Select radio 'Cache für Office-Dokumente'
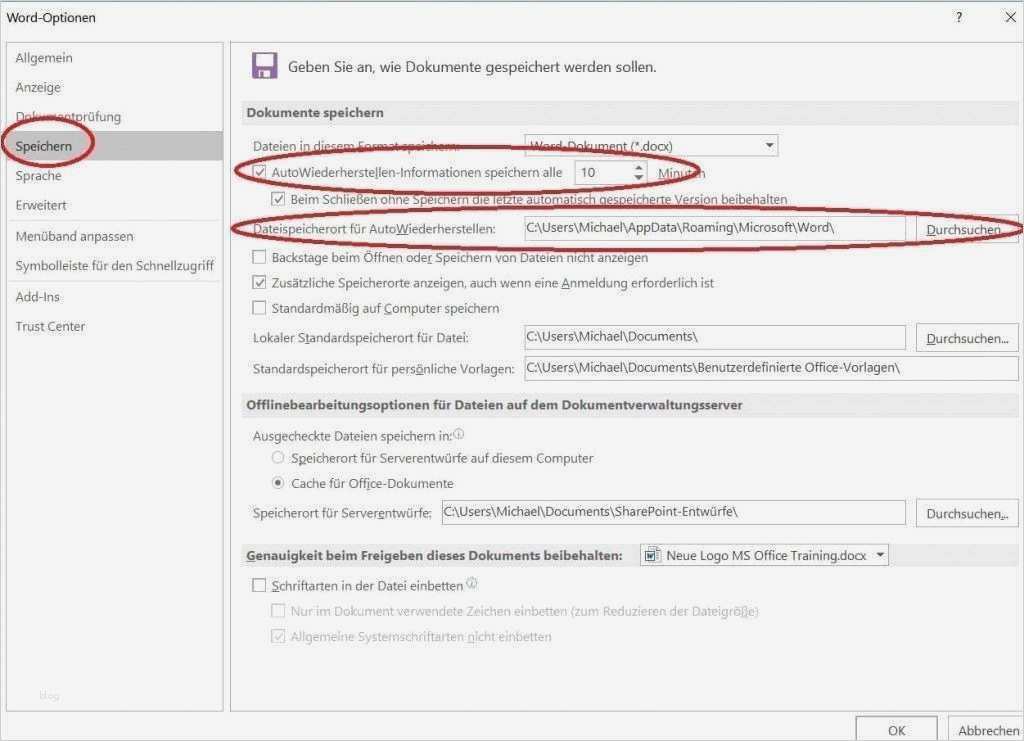The height and width of the screenshot is (741, 1024). [x=277, y=482]
